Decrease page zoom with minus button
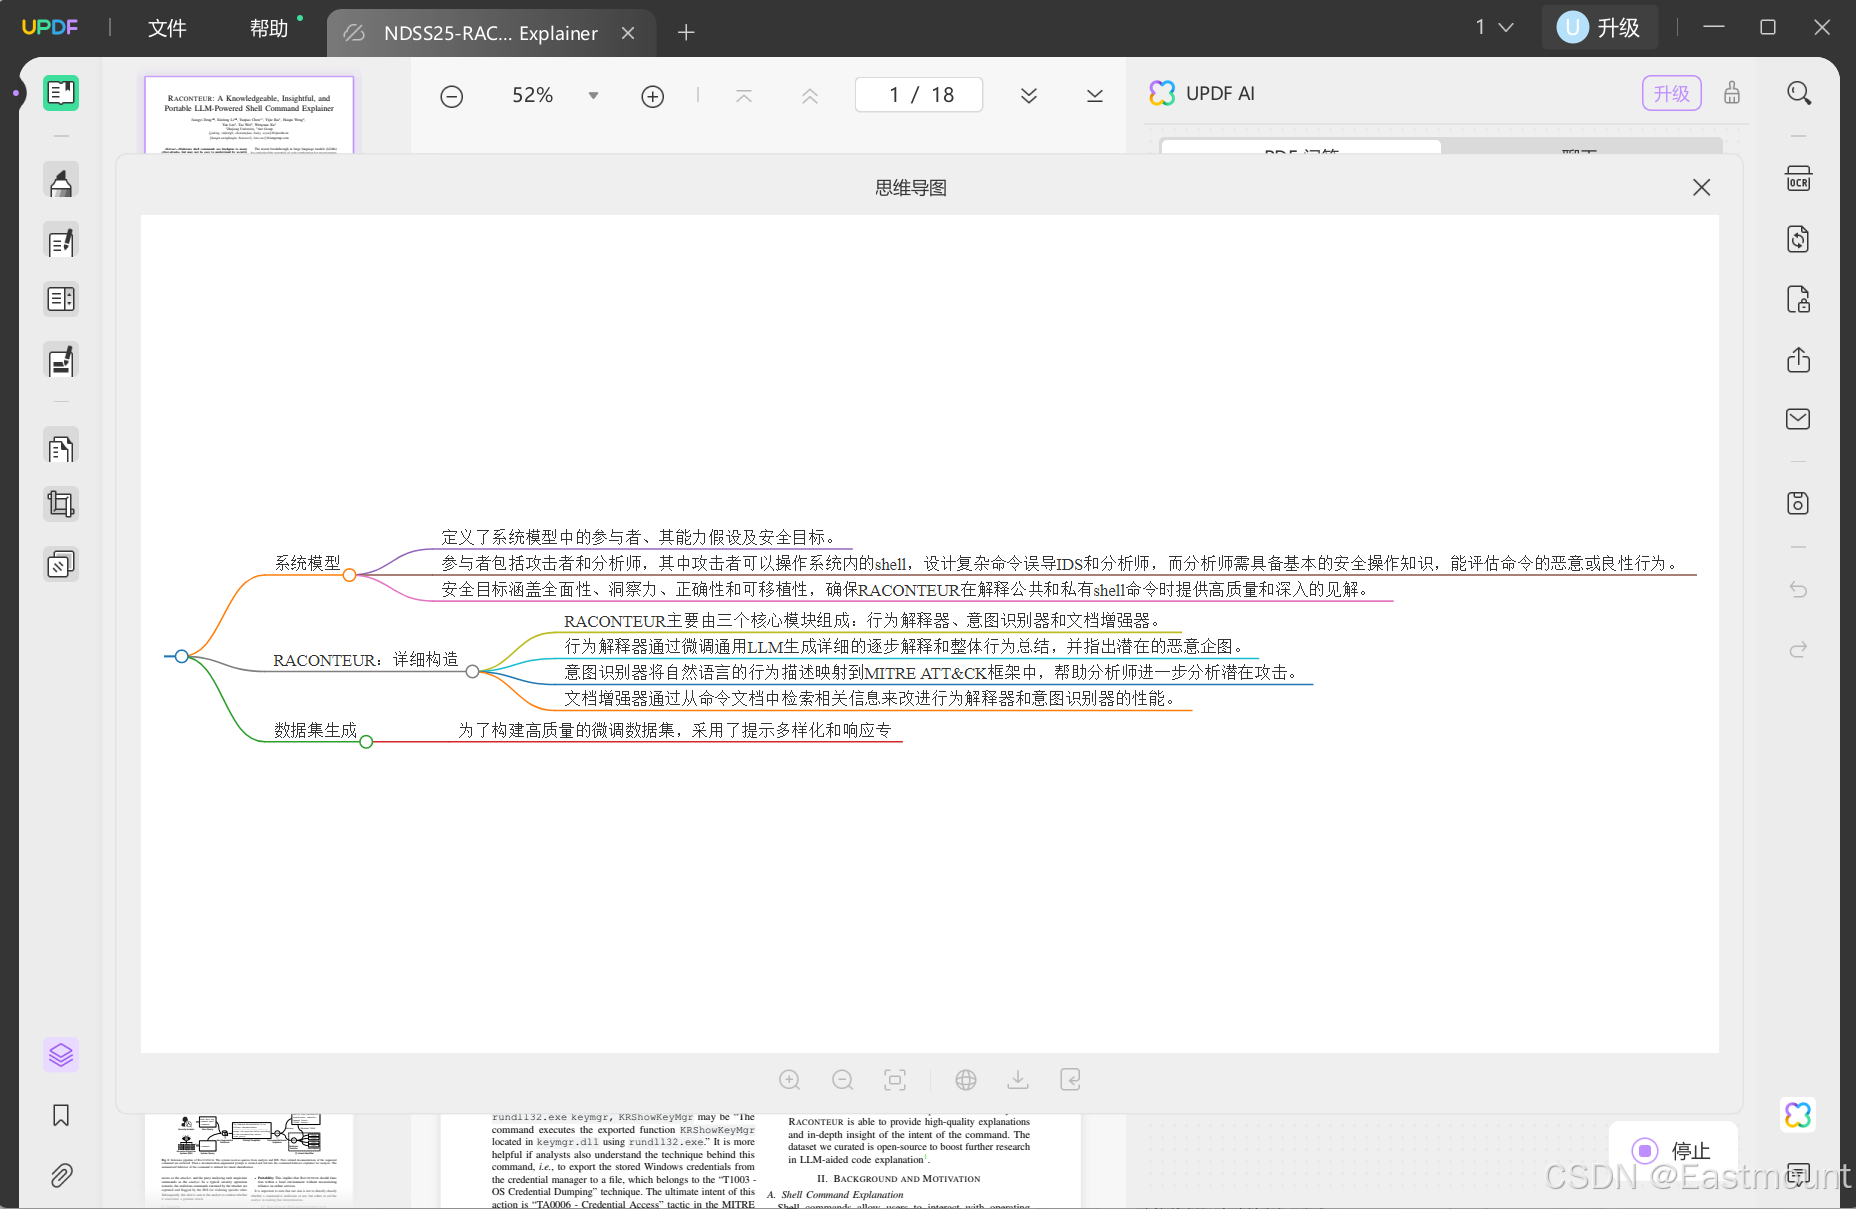The height and width of the screenshot is (1209, 1856). pyautogui.click(x=452, y=96)
